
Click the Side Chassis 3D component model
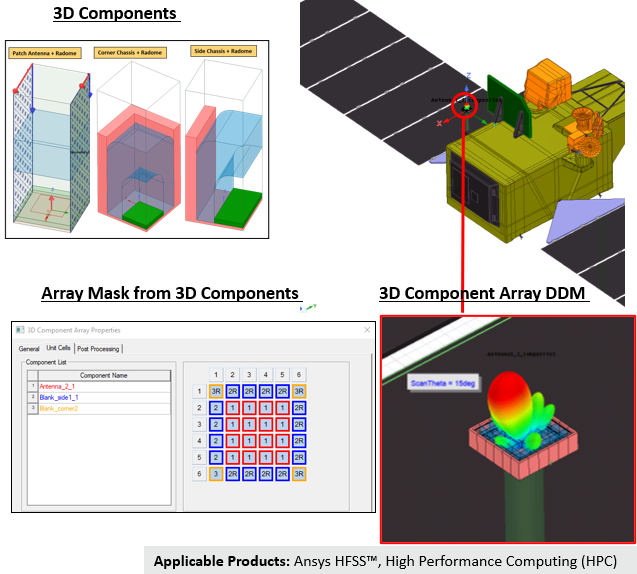(224, 144)
